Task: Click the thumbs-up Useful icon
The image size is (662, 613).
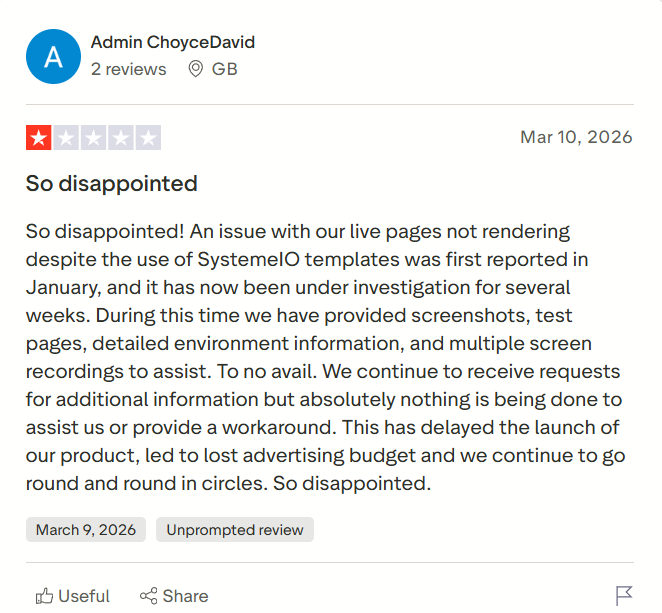Action: point(44,596)
